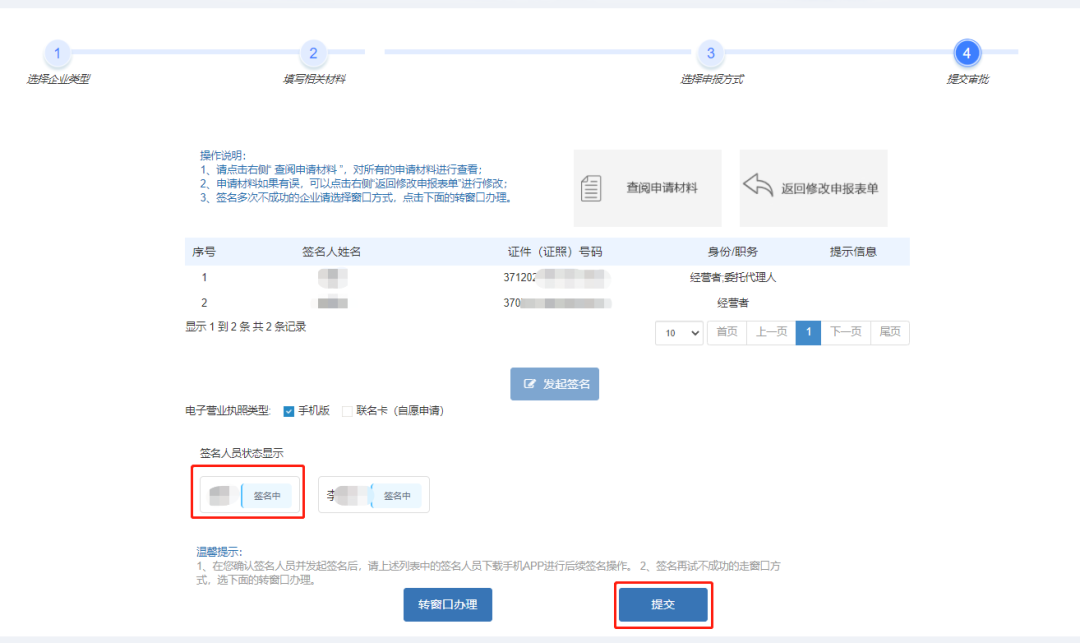Click the 转窗口办理 button
Viewport: 1080px width, 643px height.
[x=448, y=605]
